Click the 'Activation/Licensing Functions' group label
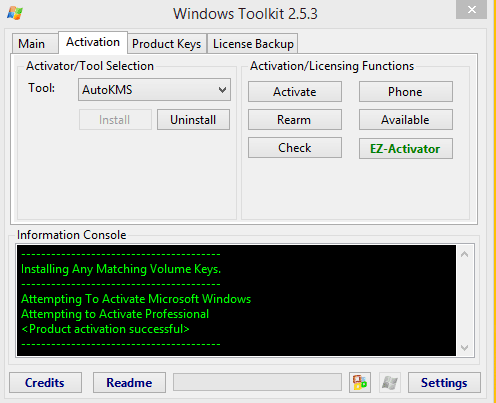The width and height of the screenshot is (496, 403). point(332,66)
